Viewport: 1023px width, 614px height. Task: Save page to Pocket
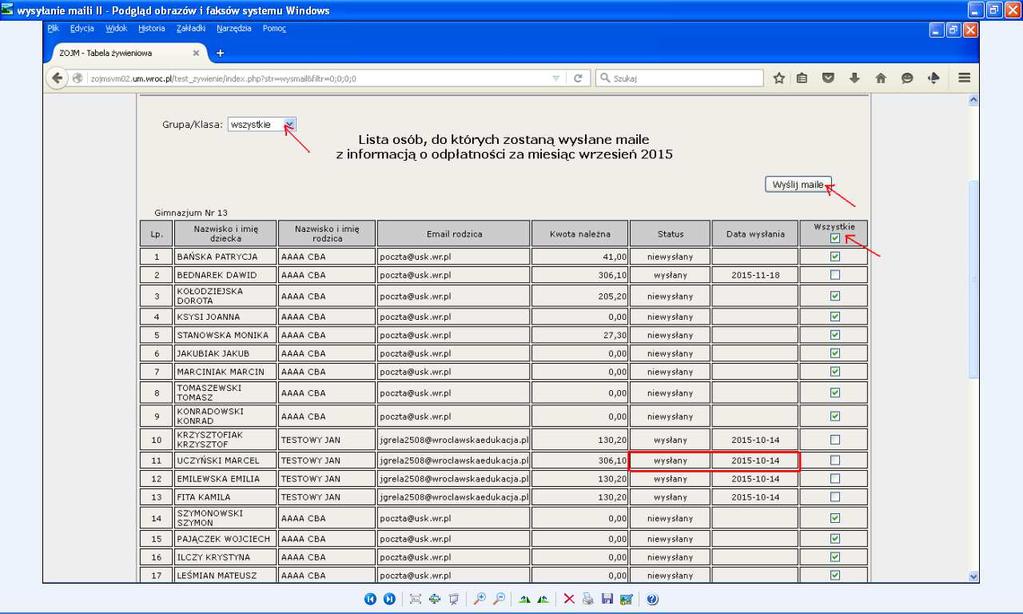point(828,78)
